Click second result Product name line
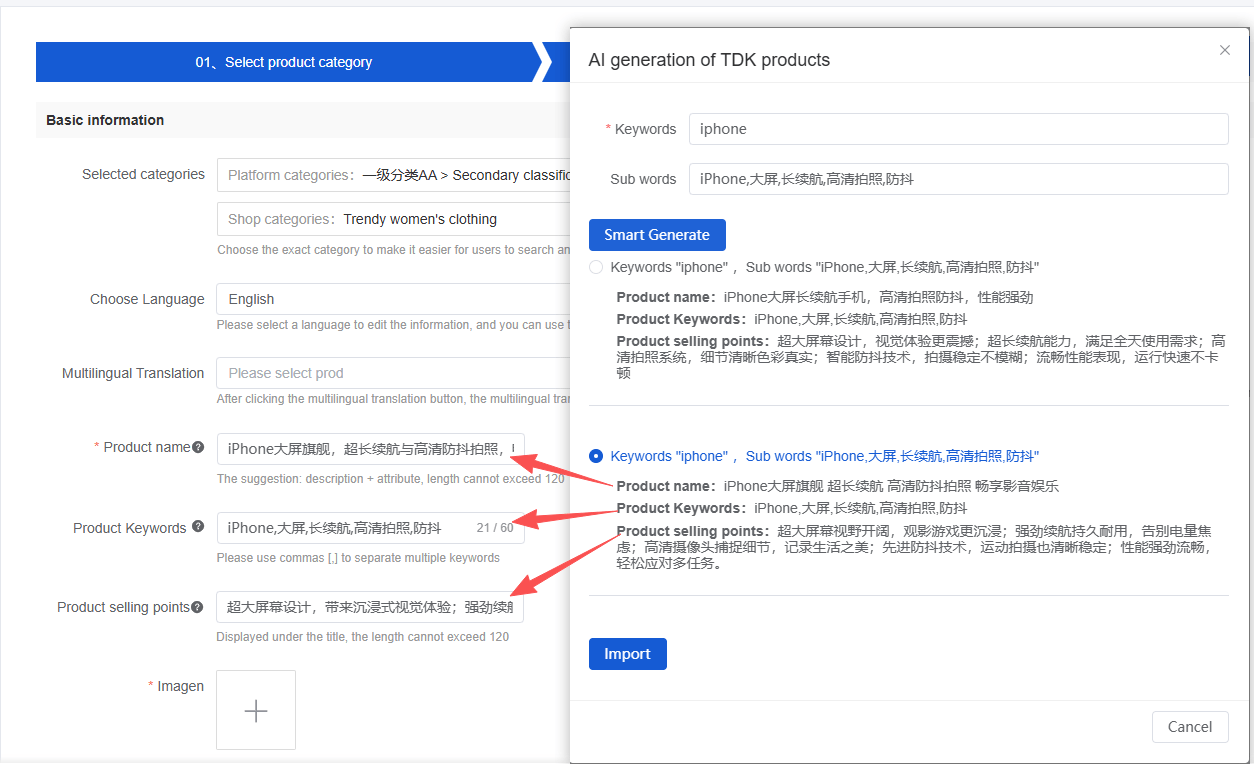 (837, 486)
